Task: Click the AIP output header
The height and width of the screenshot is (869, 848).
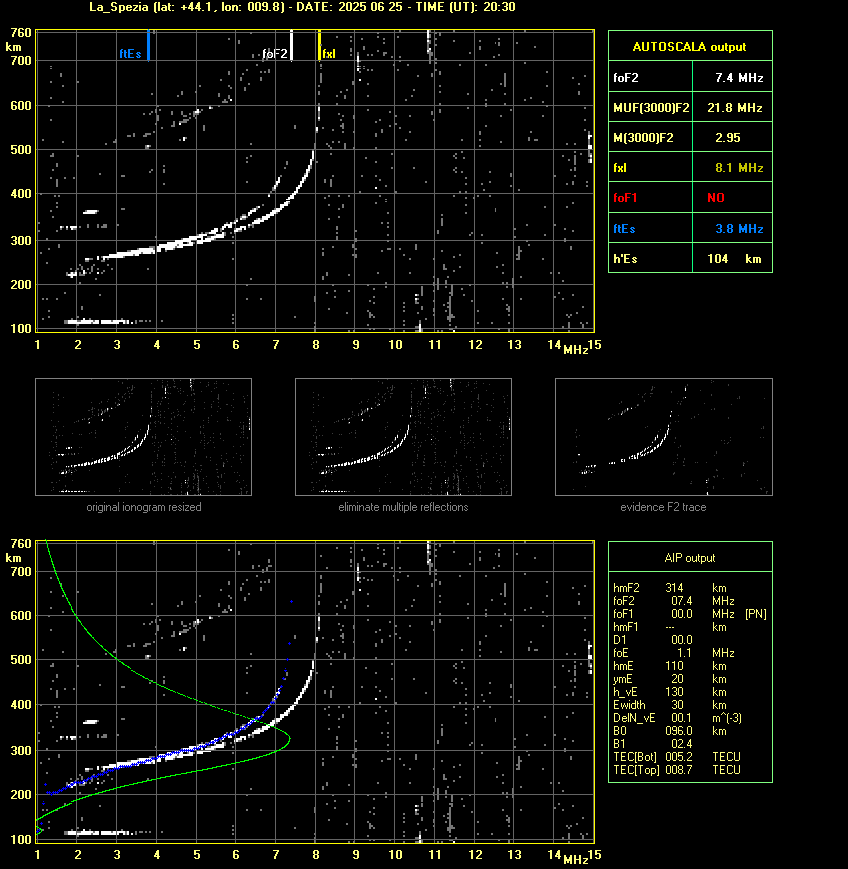Action: (690, 558)
